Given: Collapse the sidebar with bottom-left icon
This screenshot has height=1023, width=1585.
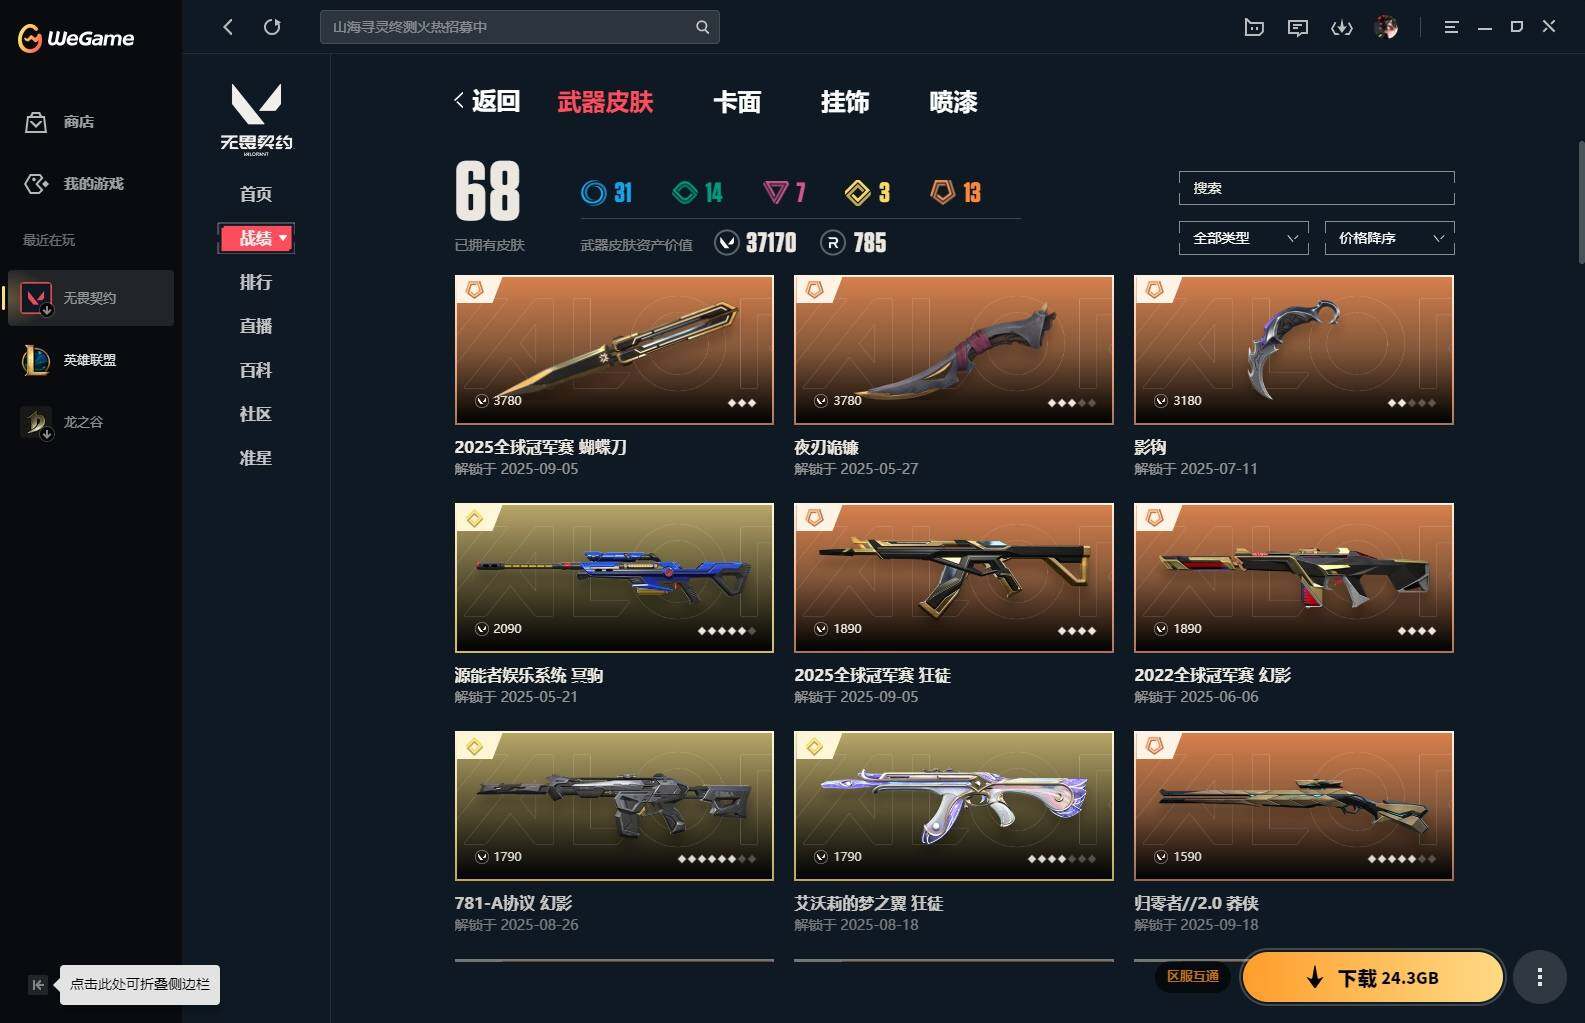Looking at the screenshot, I should [37, 985].
